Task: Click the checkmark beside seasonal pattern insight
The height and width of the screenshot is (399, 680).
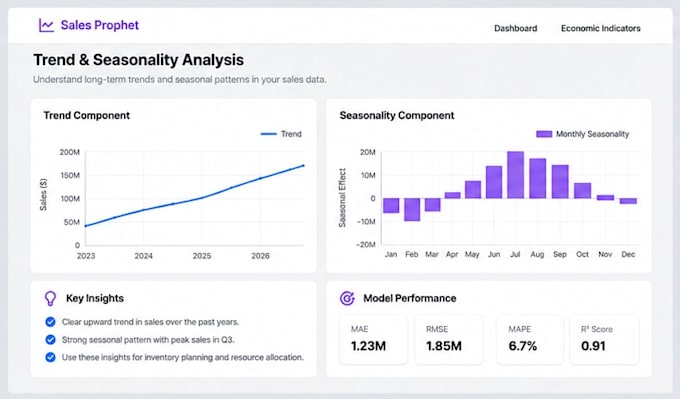Action: coord(50,340)
